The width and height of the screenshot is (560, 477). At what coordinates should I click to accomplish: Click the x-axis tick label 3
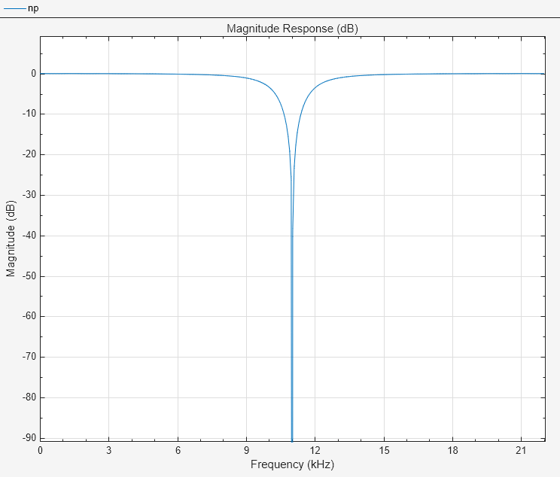click(x=109, y=451)
